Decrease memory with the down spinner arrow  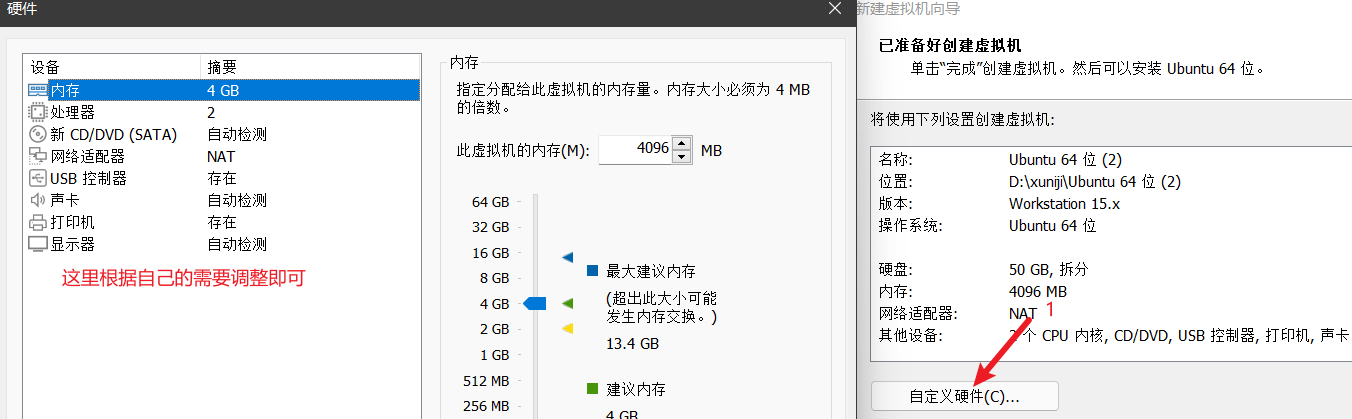(682, 157)
